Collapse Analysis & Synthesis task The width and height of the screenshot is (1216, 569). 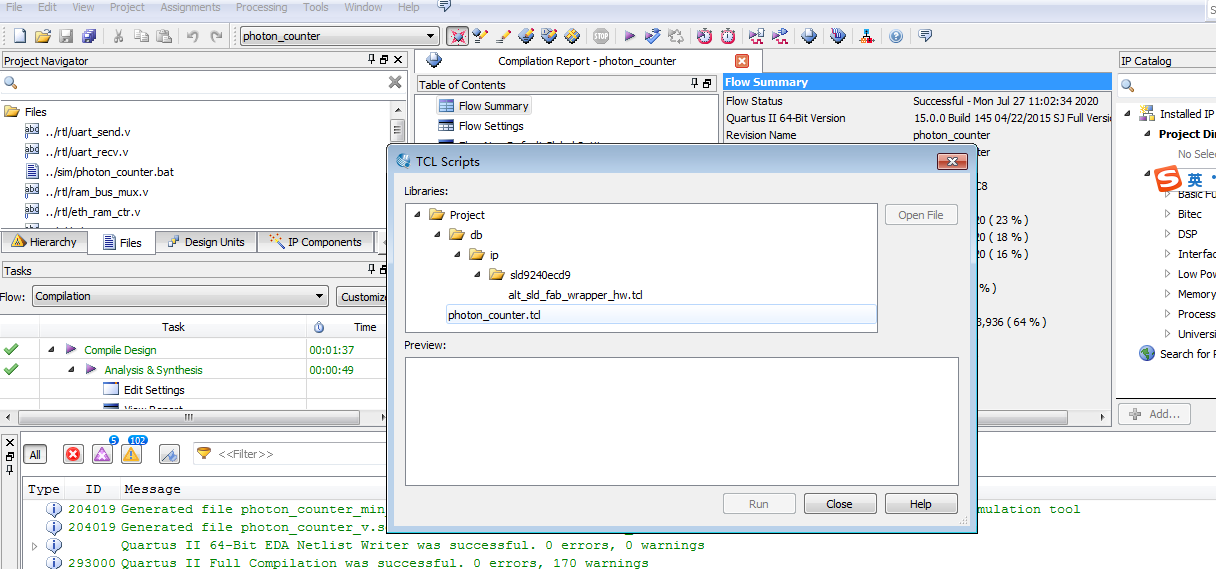[71, 370]
